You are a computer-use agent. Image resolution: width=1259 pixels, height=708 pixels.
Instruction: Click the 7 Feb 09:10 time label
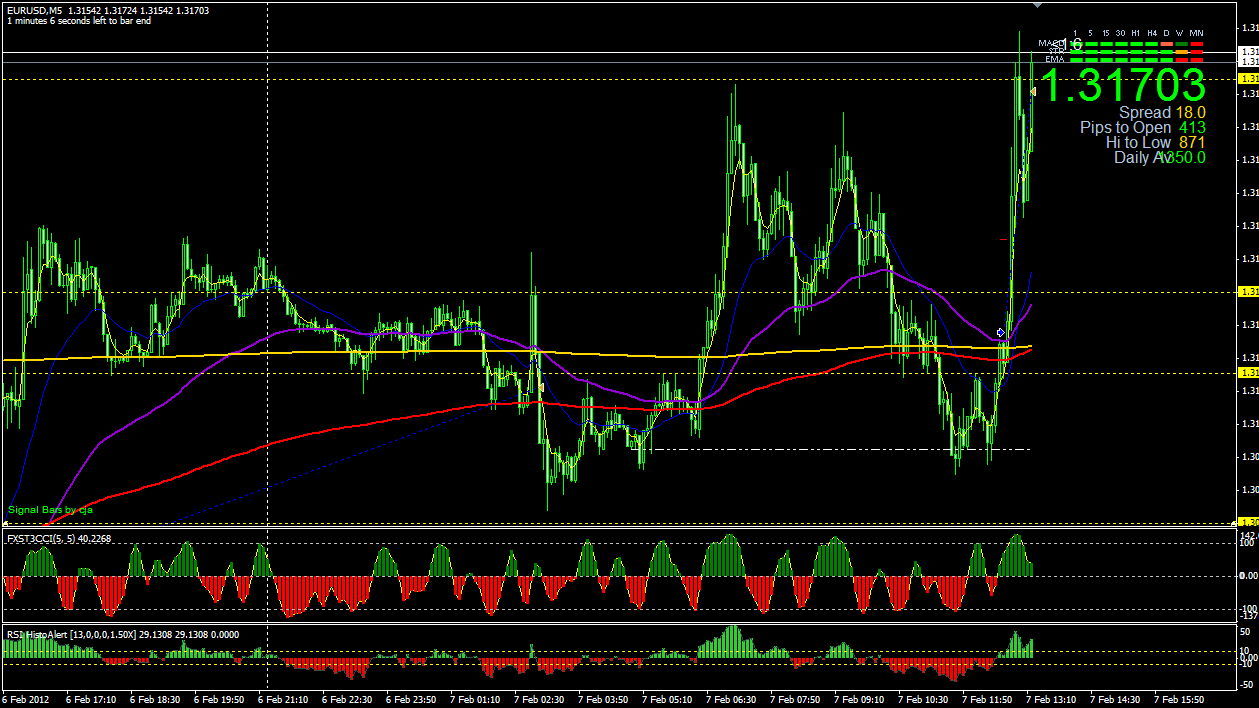tap(859, 700)
